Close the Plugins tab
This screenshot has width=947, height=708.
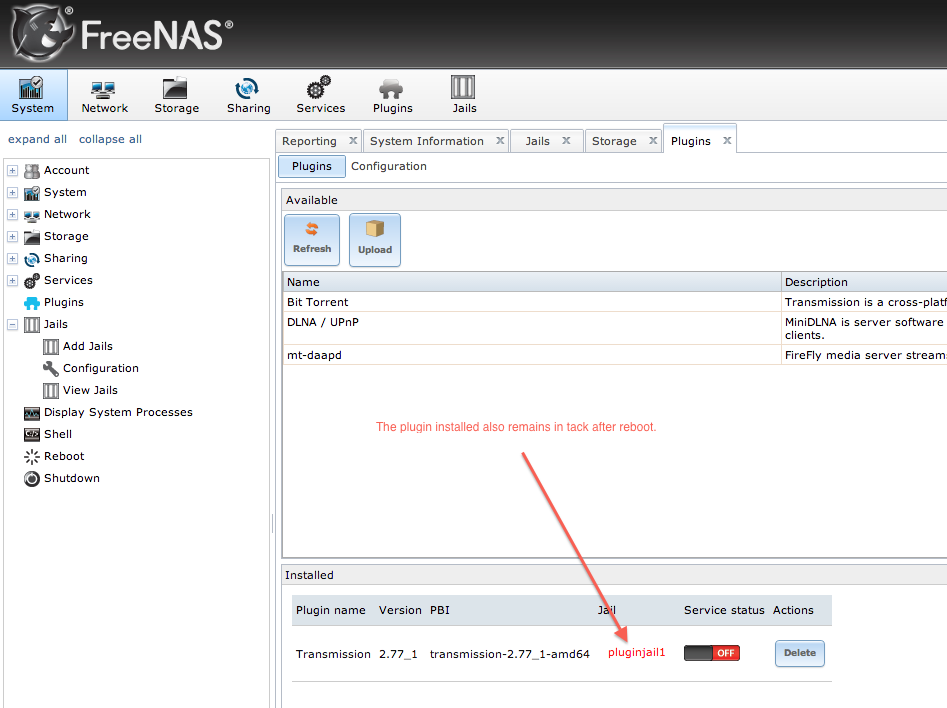(x=727, y=141)
